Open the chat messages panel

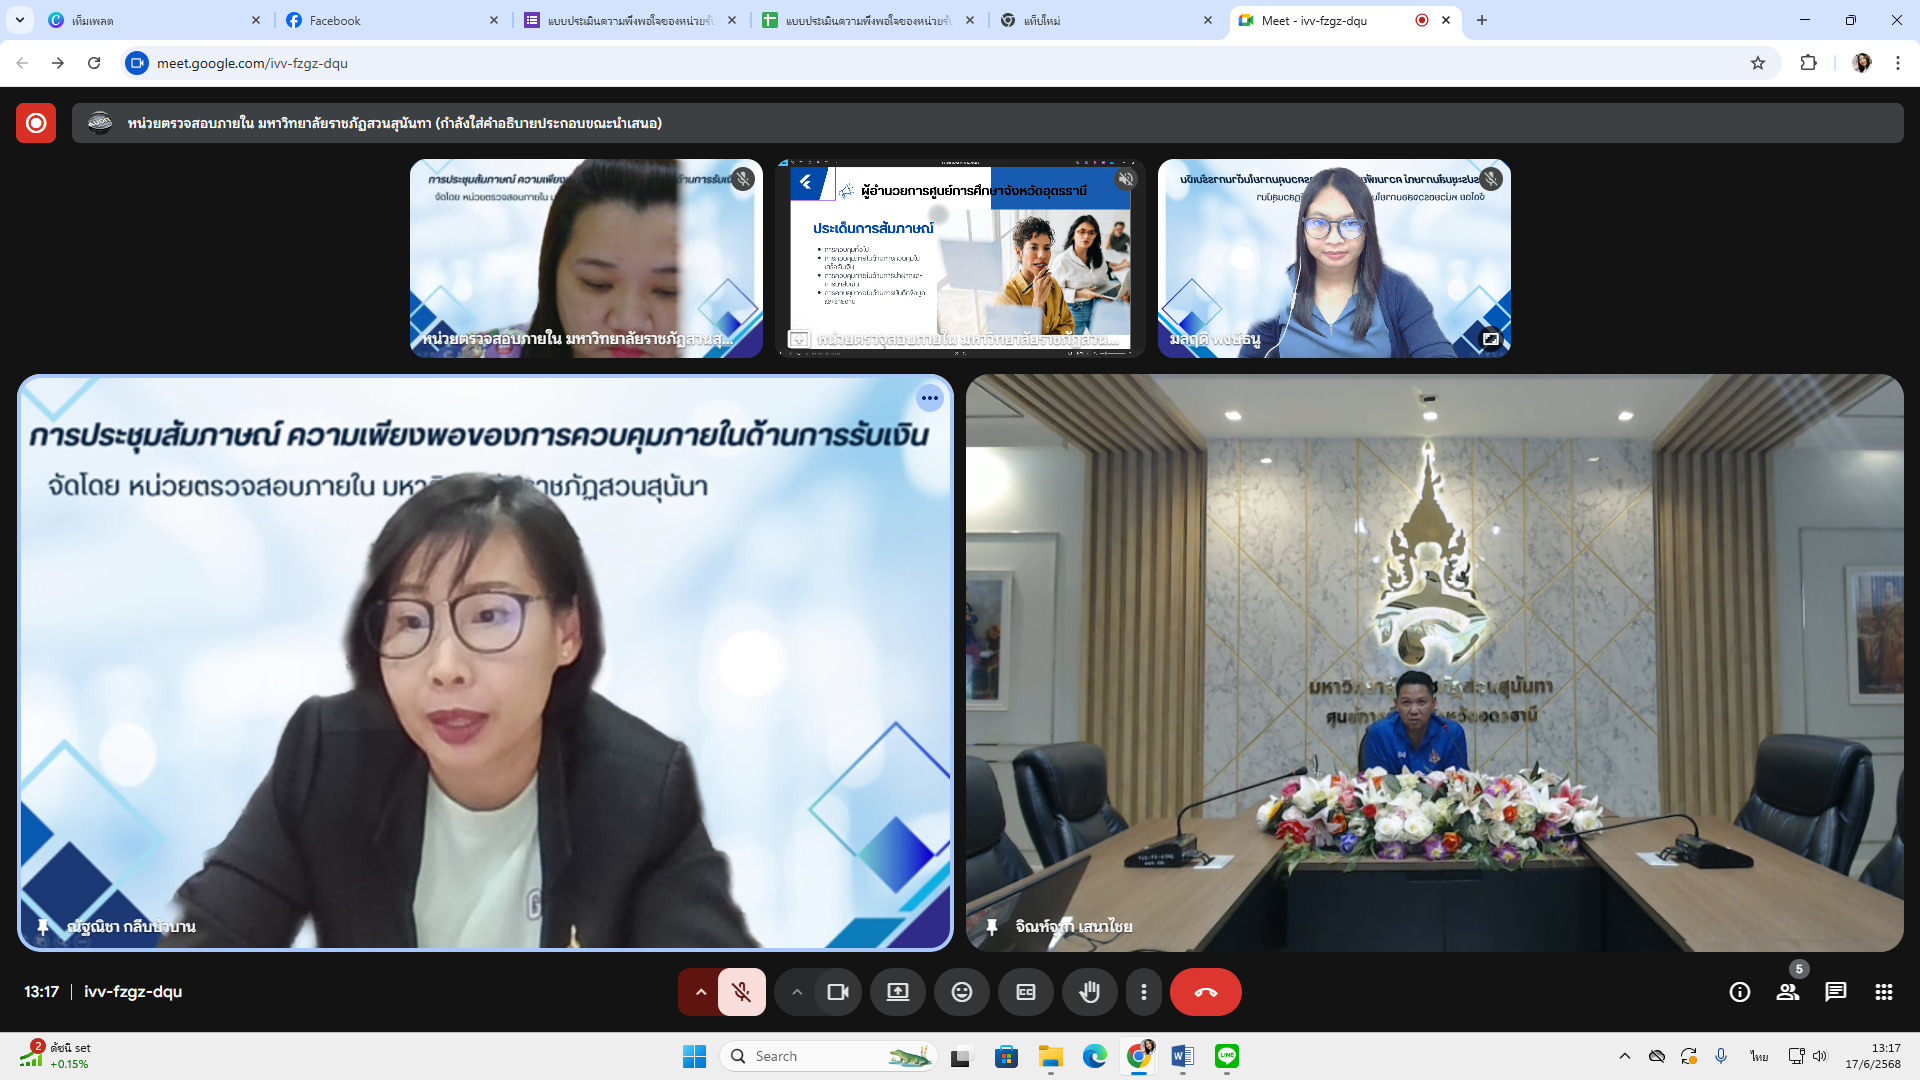1835,992
